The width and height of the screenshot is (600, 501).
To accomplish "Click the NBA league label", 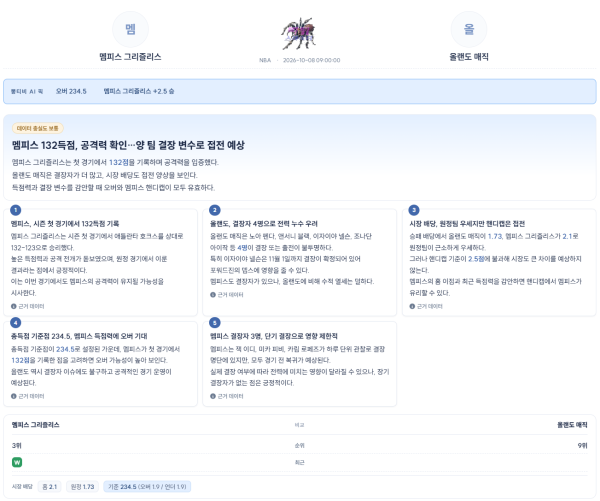I will (x=265, y=60).
